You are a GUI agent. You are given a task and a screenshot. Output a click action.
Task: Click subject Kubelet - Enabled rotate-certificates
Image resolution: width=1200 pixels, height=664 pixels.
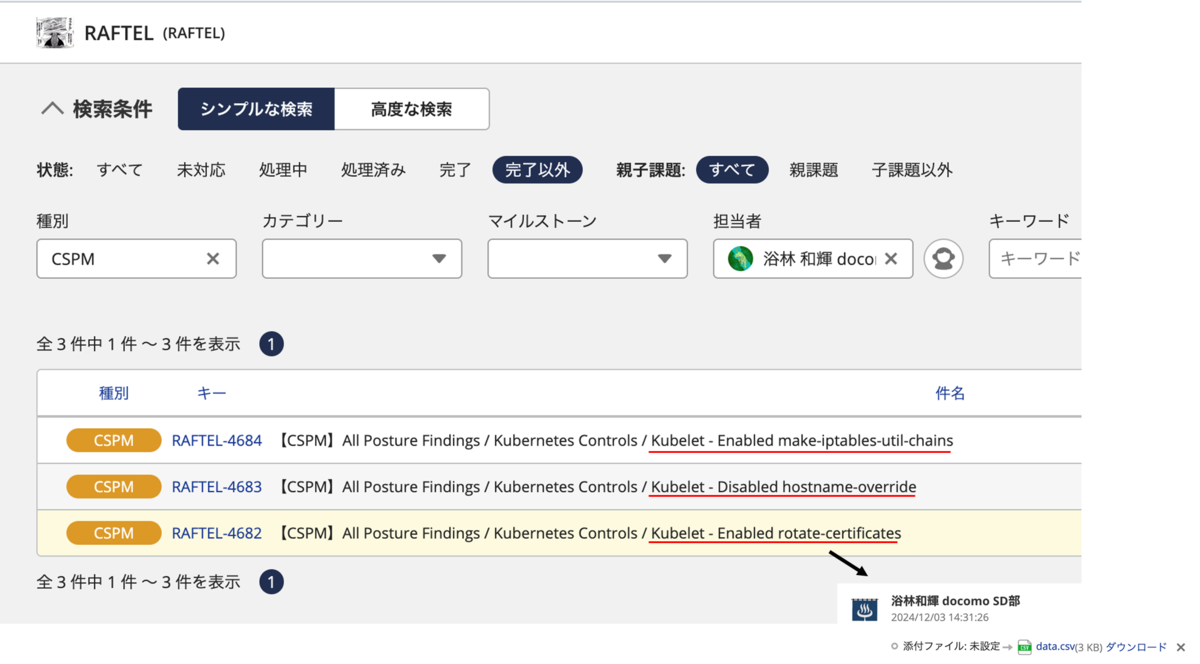(x=776, y=533)
